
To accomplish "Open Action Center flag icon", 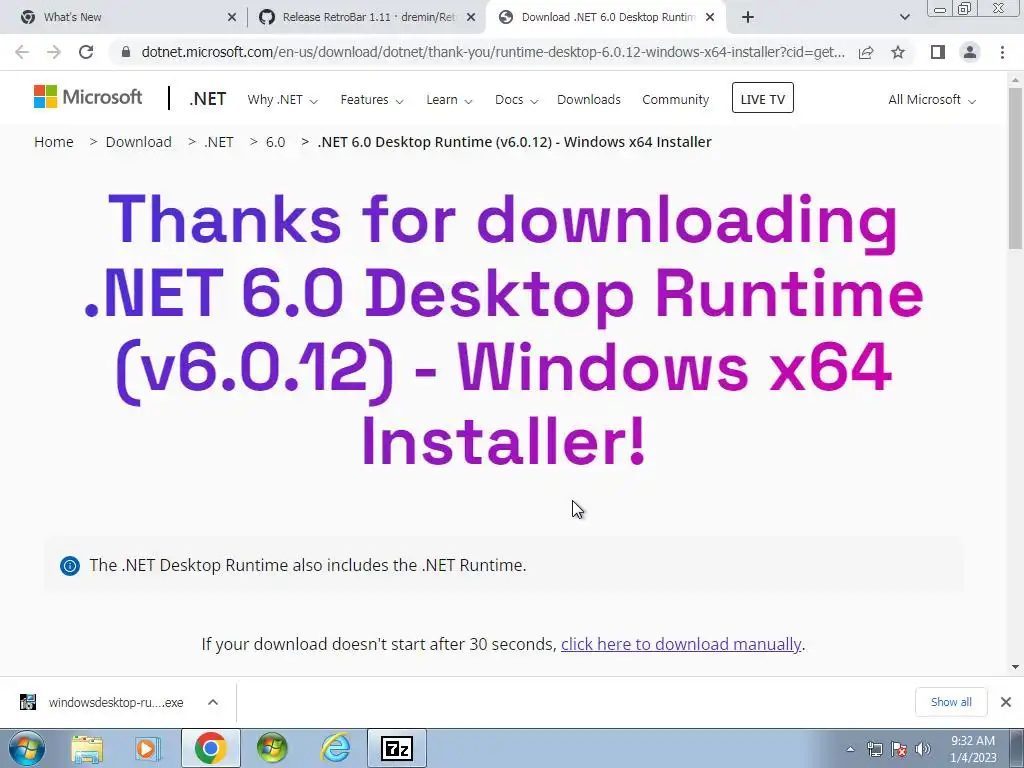I will tap(899, 749).
